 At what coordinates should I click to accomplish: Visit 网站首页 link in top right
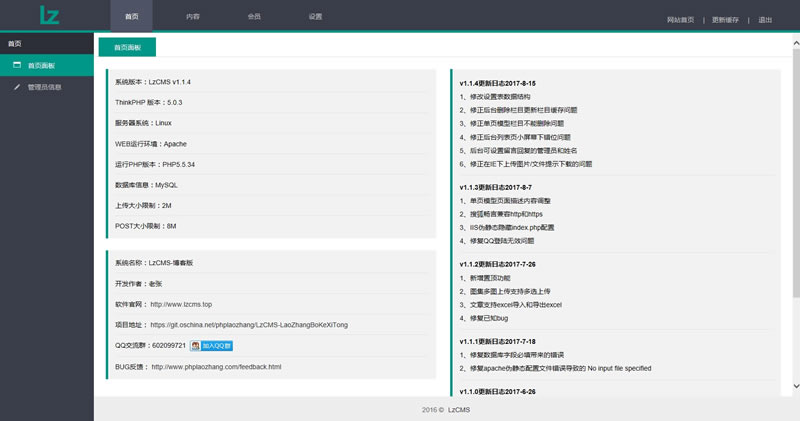[680, 19]
